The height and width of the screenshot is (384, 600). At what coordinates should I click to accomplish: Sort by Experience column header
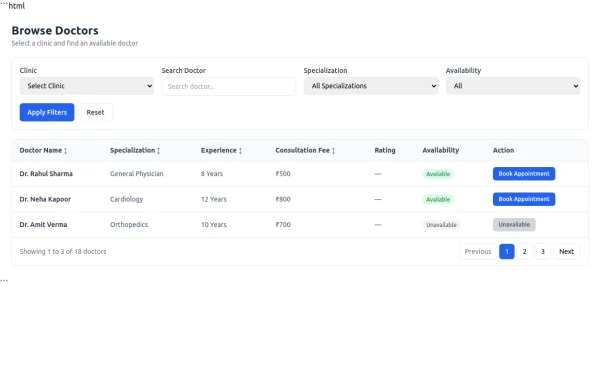221,150
